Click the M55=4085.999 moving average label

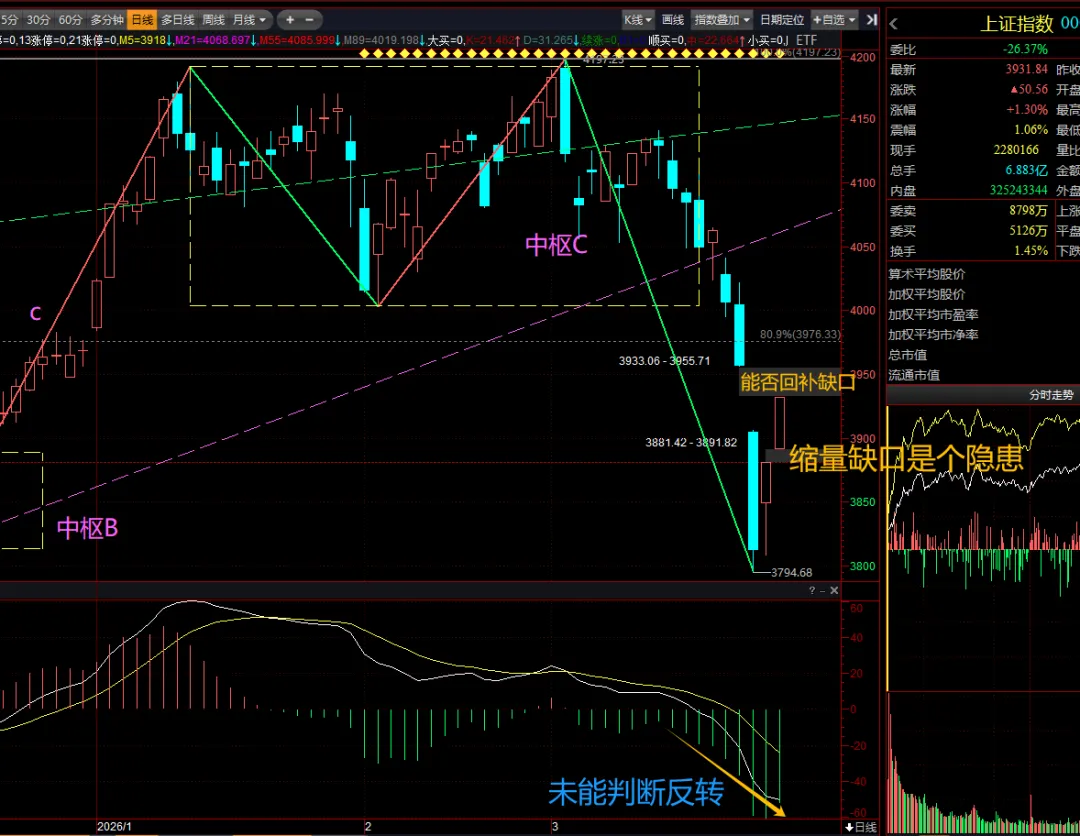tap(298, 41)
